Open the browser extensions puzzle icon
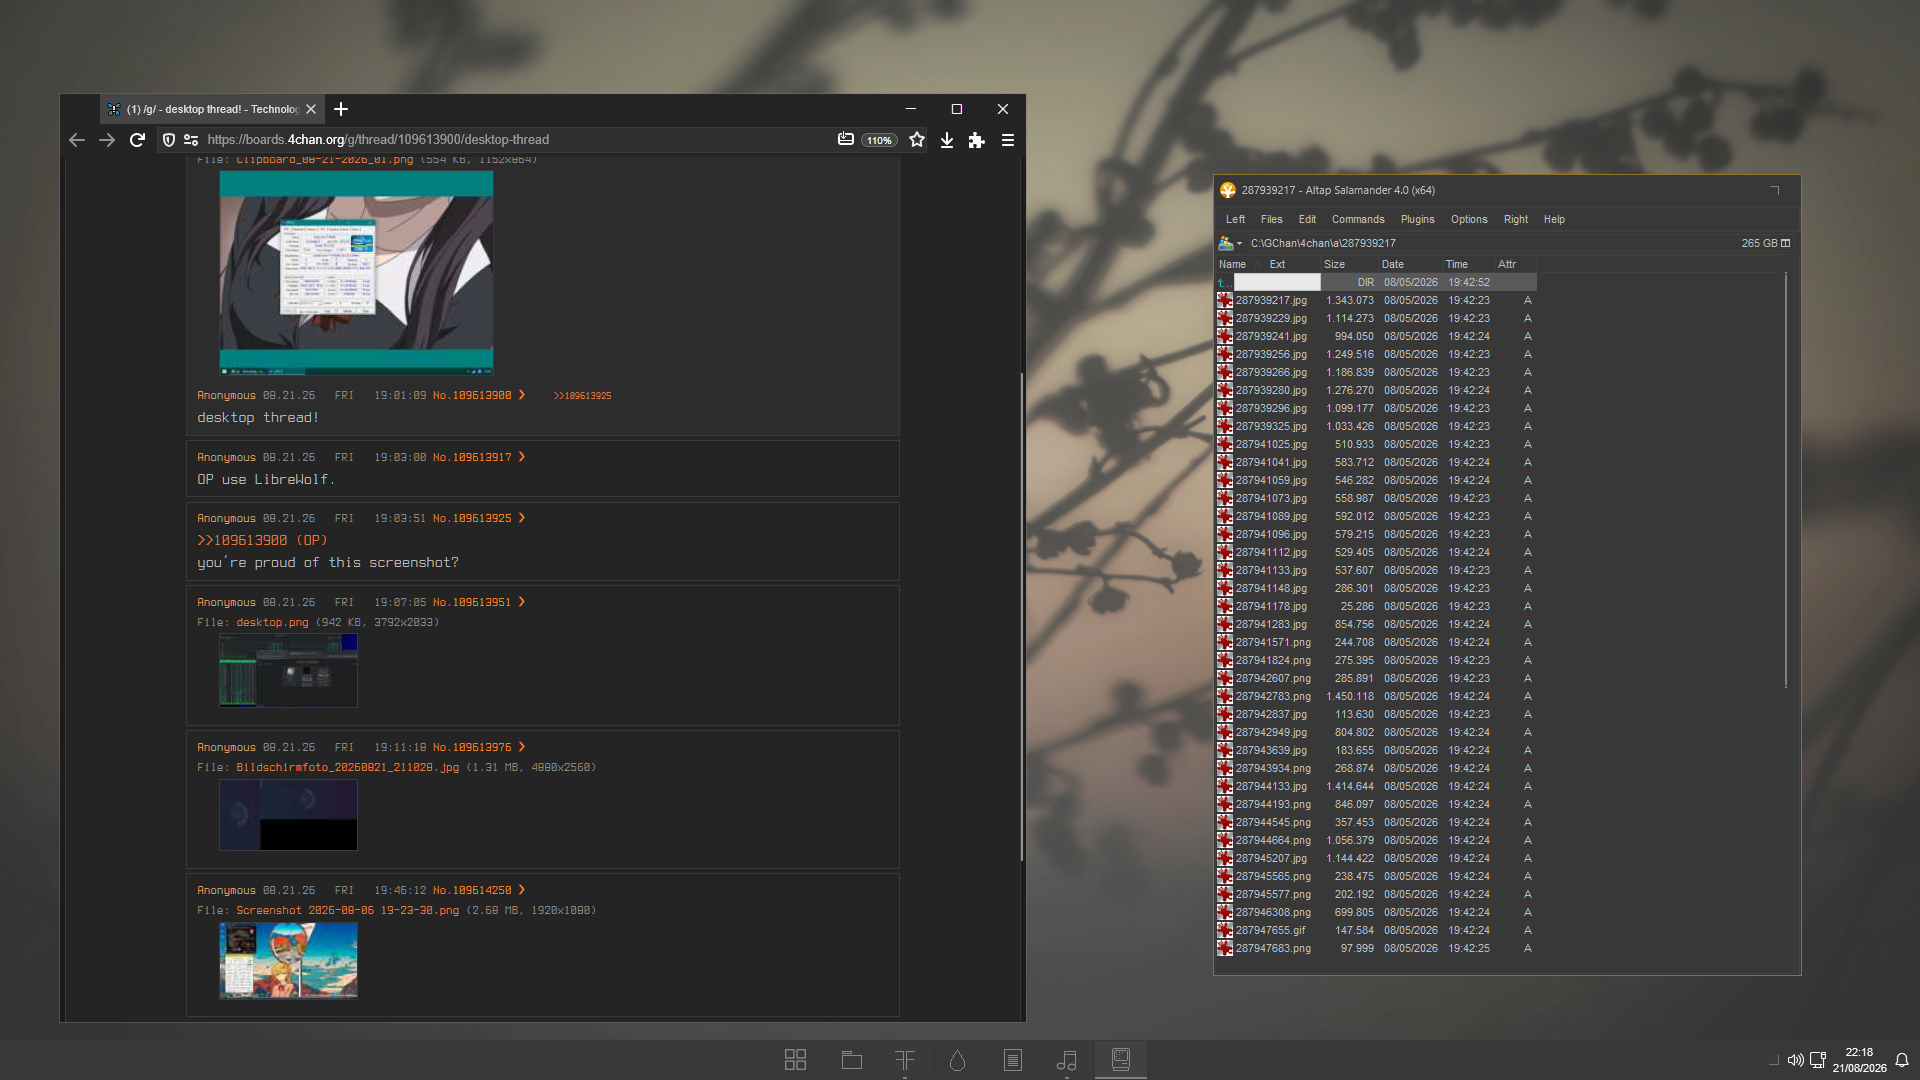 (x=977, y=140)
